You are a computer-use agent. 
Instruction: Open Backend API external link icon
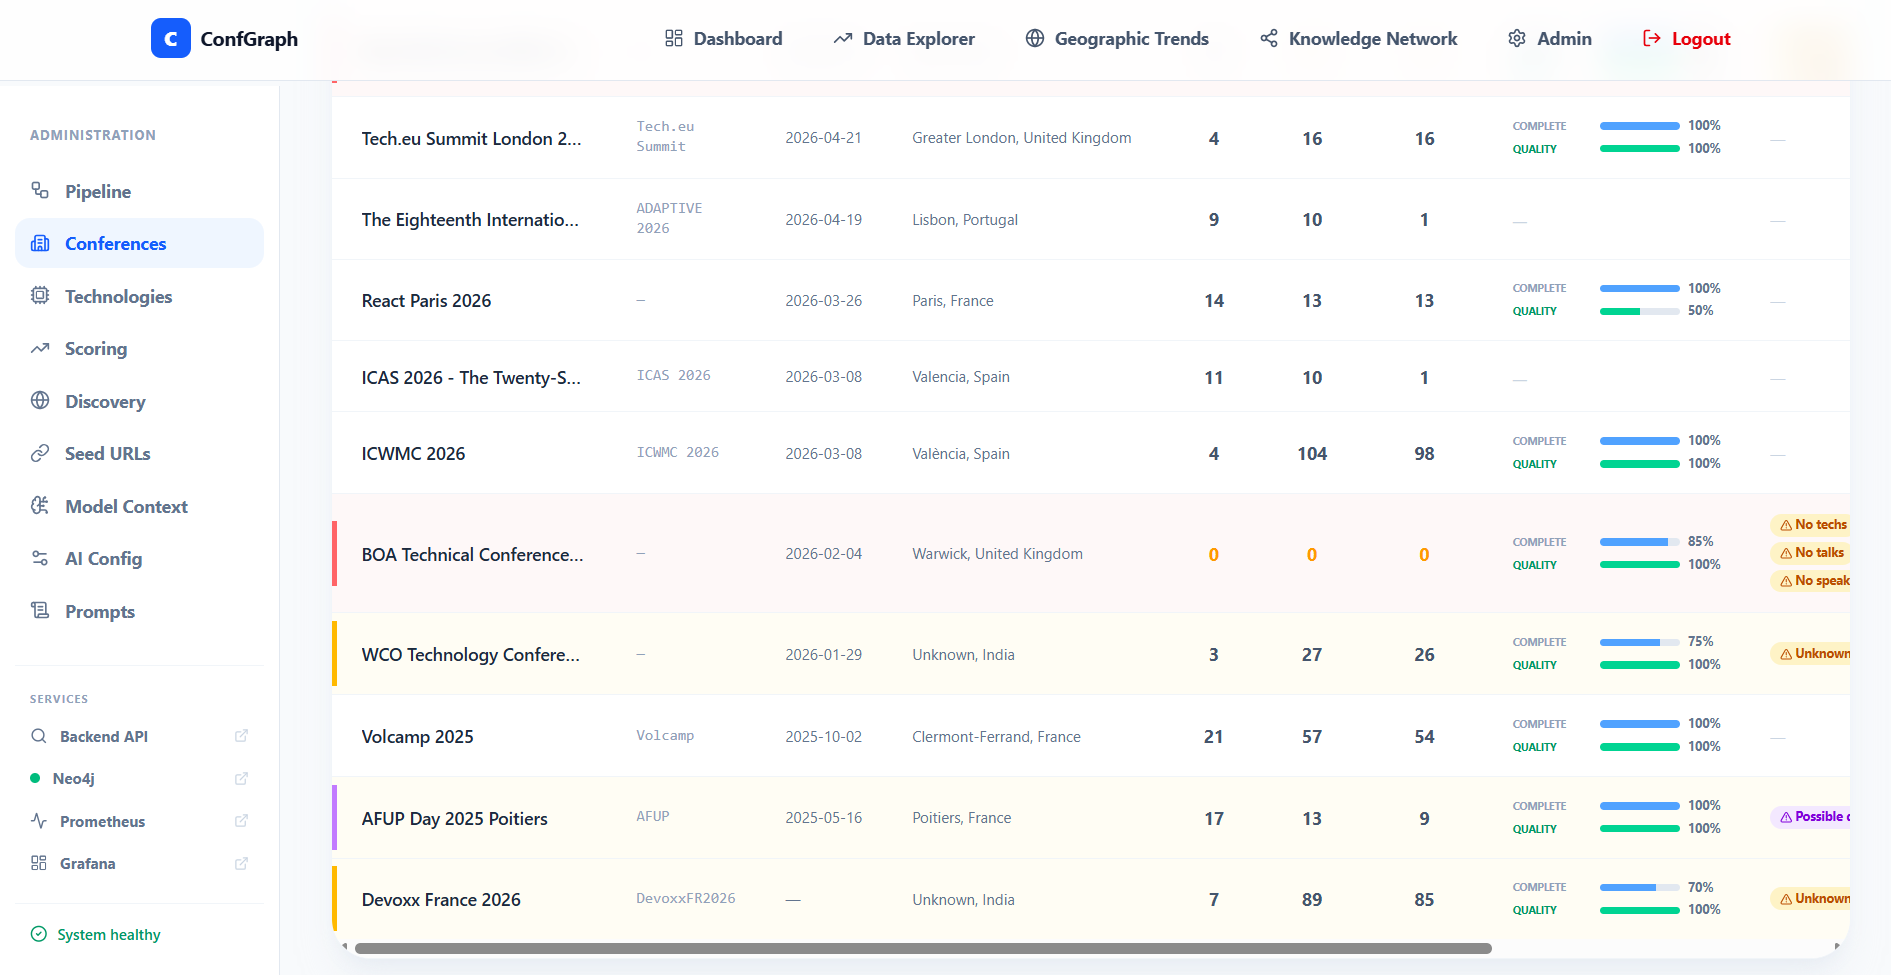[x=241, y=736]
